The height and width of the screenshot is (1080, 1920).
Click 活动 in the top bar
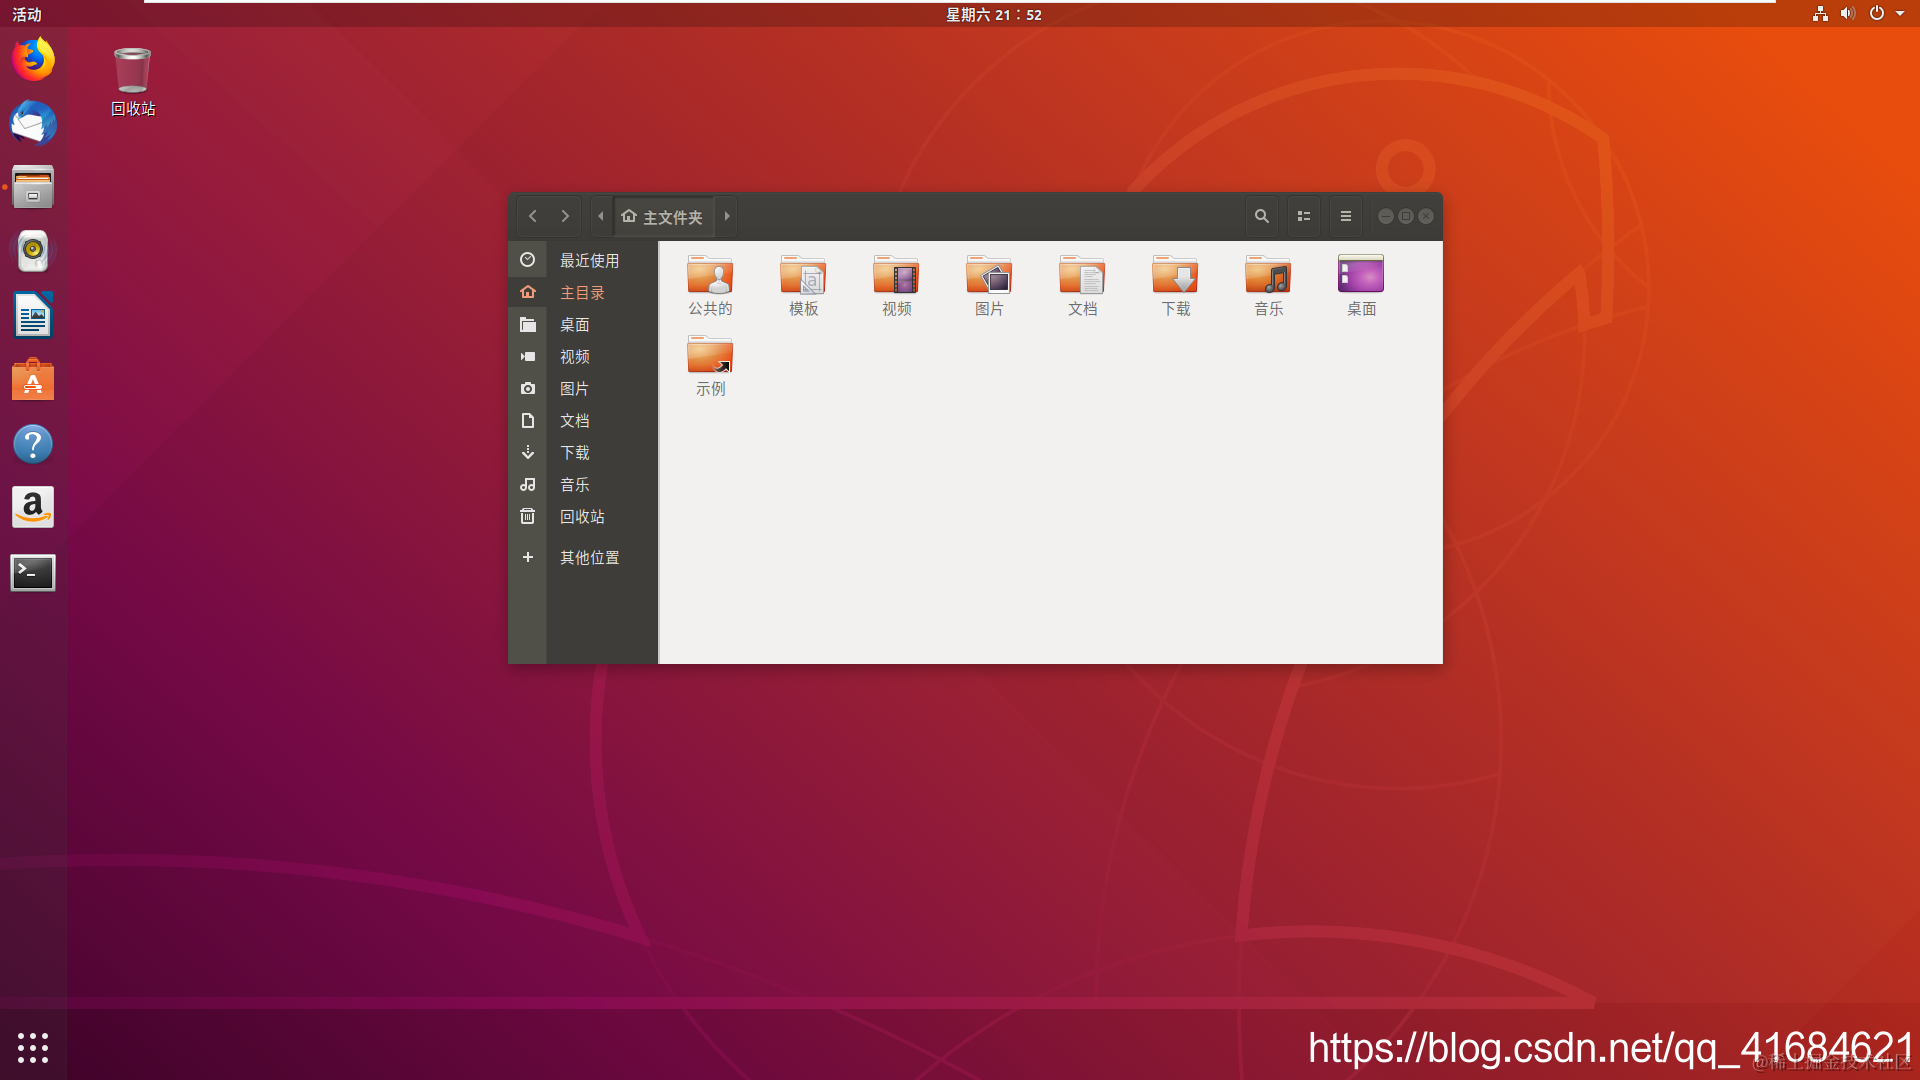point(27,14)
